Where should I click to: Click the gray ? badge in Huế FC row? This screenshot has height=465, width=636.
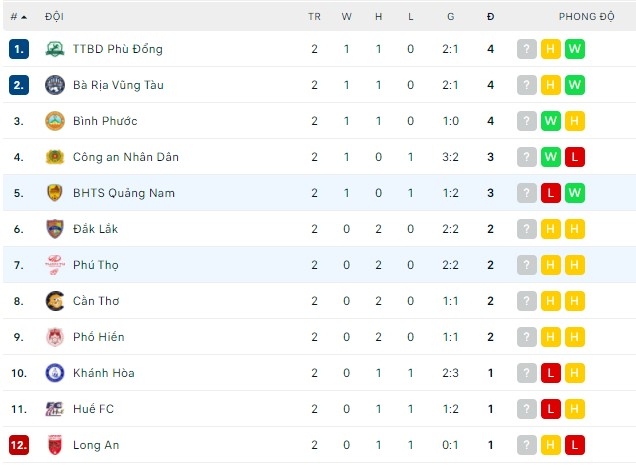(x=527, y=409)
